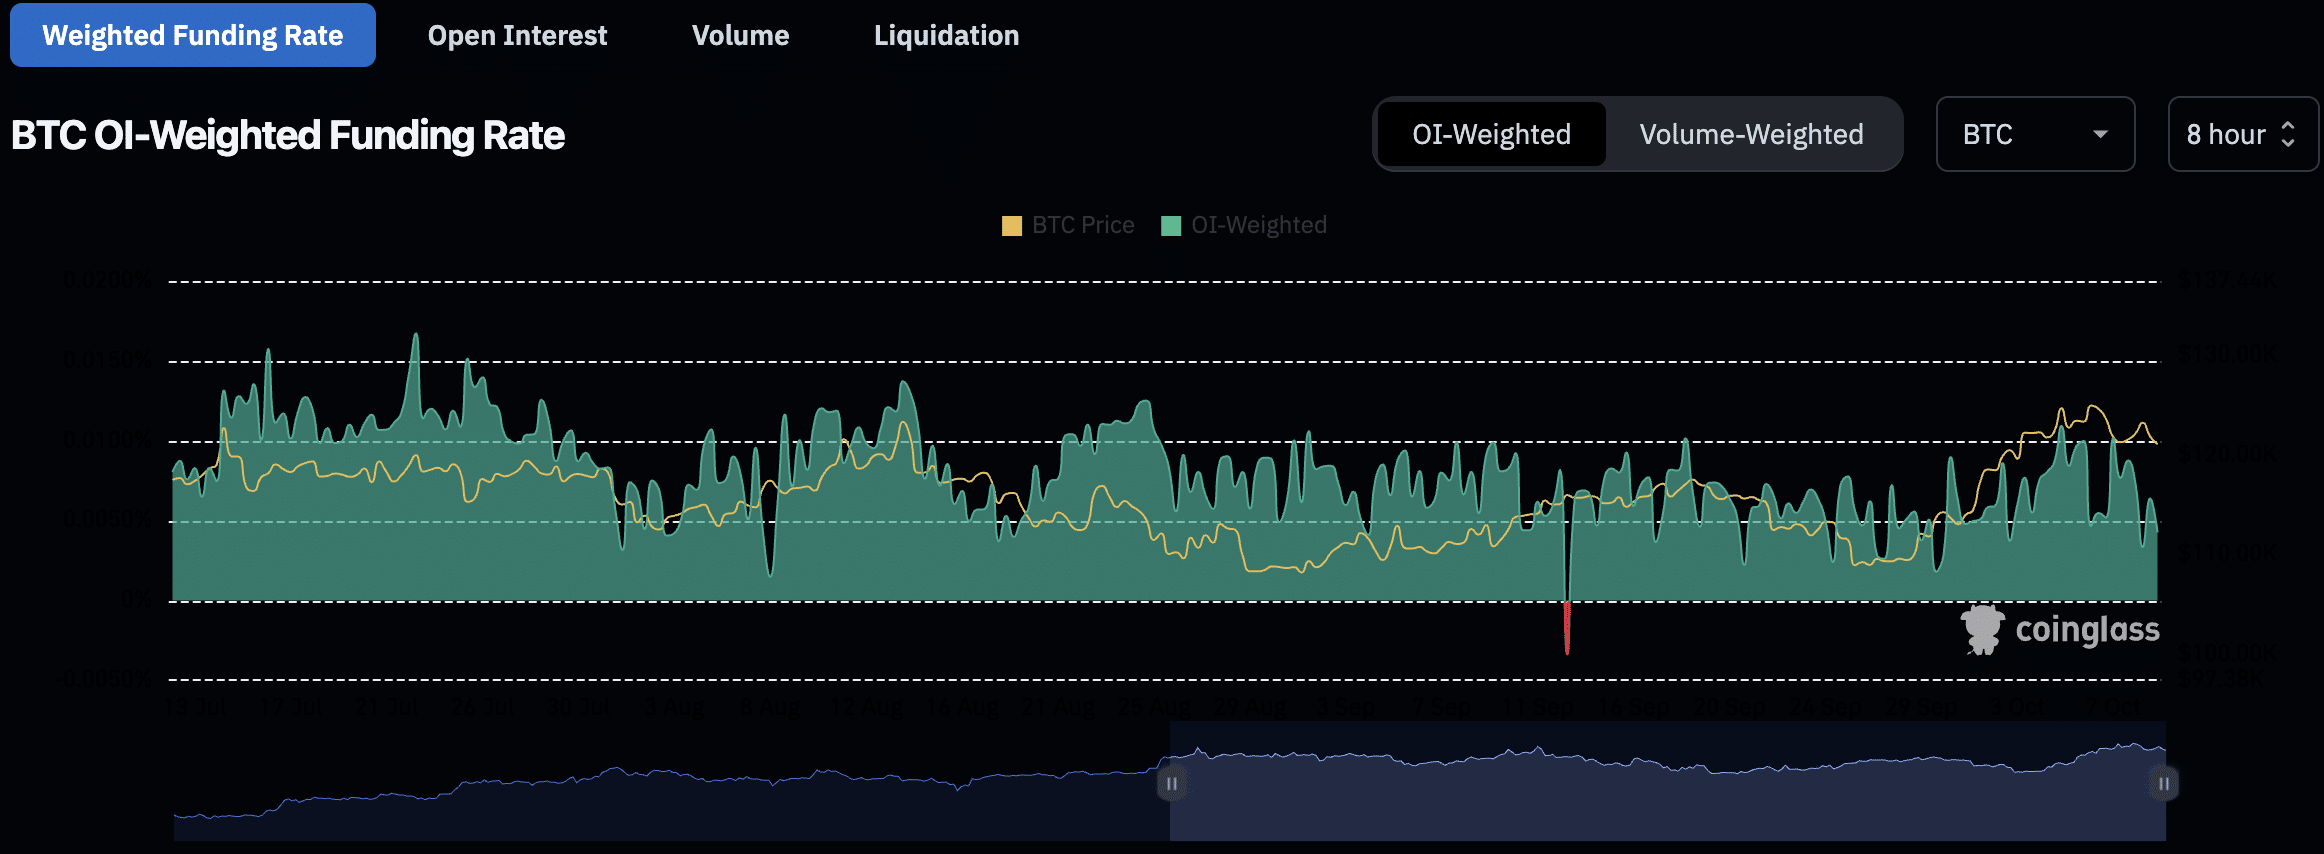Click the up/down arrows beside 8 hour
The image size is (2324, 854).
(x=2288, y=135)
